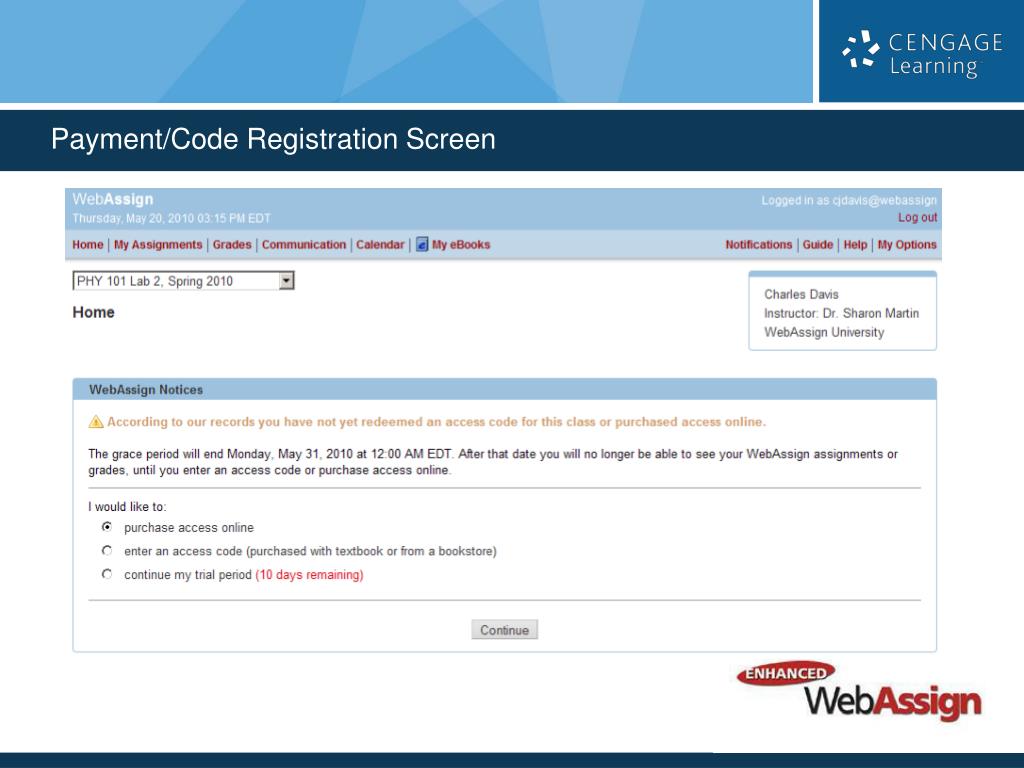Click the warning triangle icon in notices
Image resolution: width=1024 pixels, height=768 pixels.
96,422
